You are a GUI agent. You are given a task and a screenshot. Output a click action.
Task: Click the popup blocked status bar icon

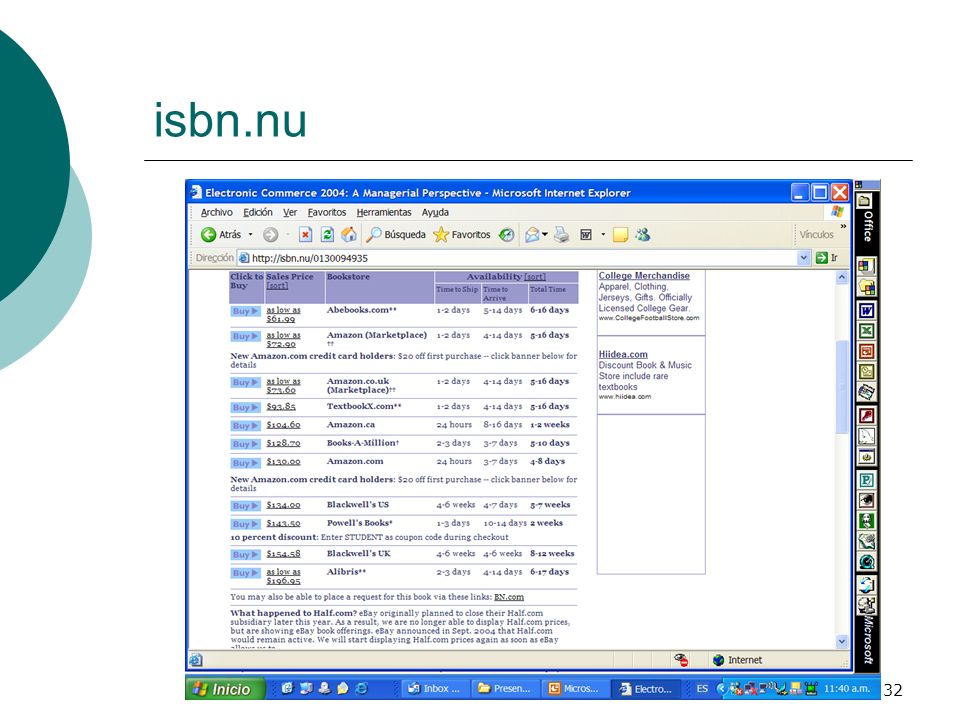[x=681, y=659]
